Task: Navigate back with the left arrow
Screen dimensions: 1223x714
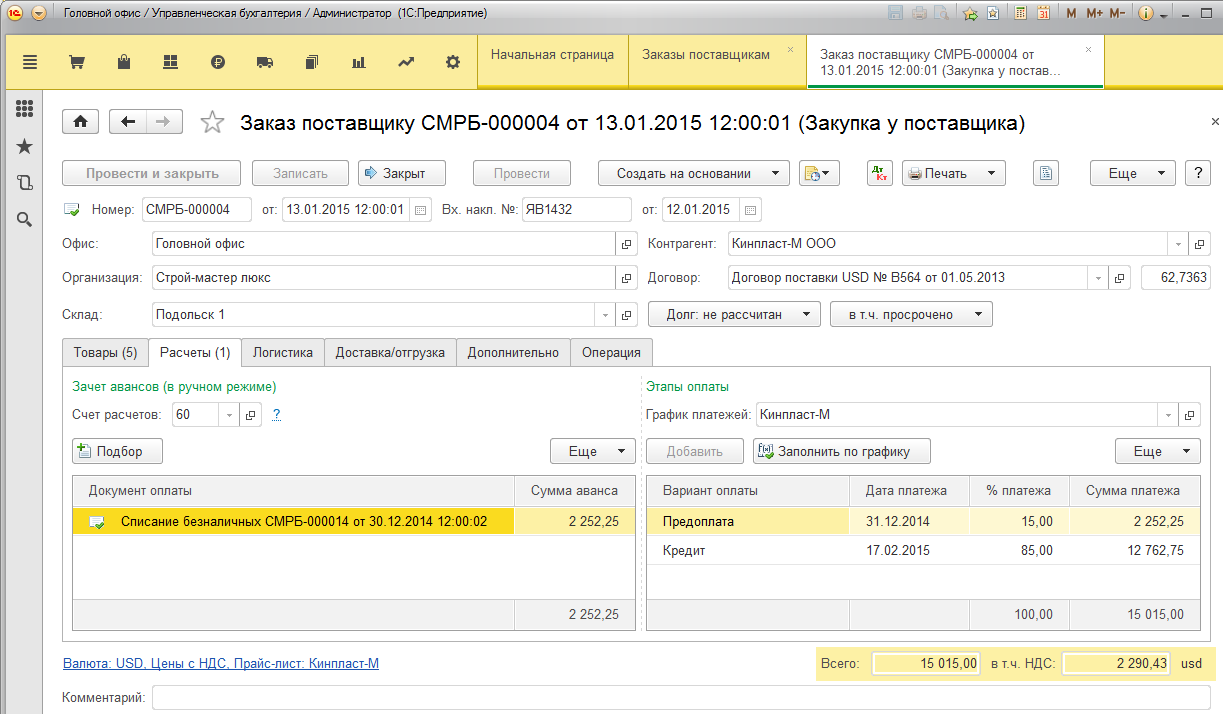Action: coord(128,121)
